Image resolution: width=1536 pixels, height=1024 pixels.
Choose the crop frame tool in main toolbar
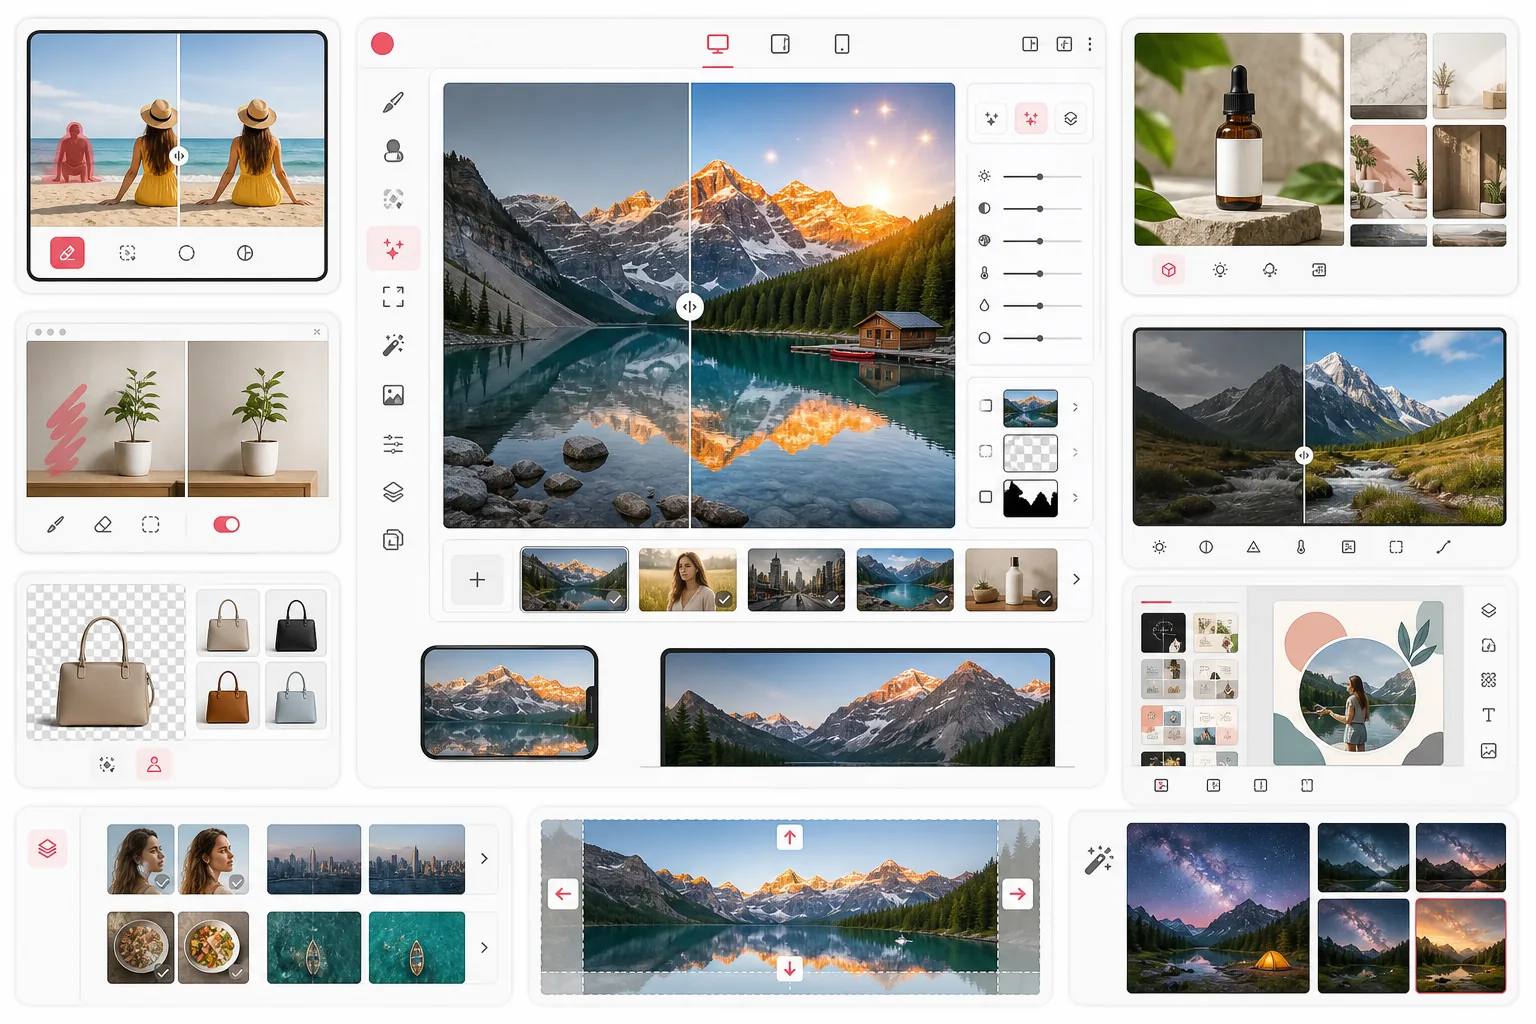point(393,296)
